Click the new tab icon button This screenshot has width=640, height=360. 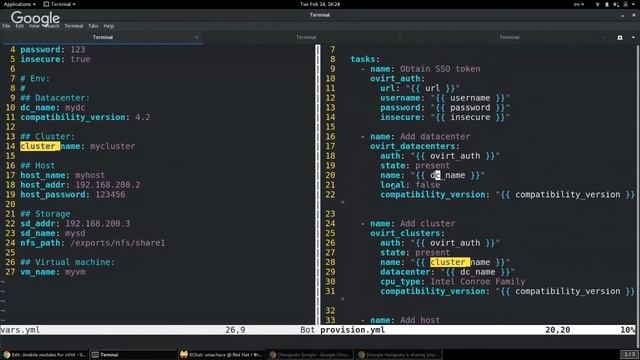click(620, 38)
